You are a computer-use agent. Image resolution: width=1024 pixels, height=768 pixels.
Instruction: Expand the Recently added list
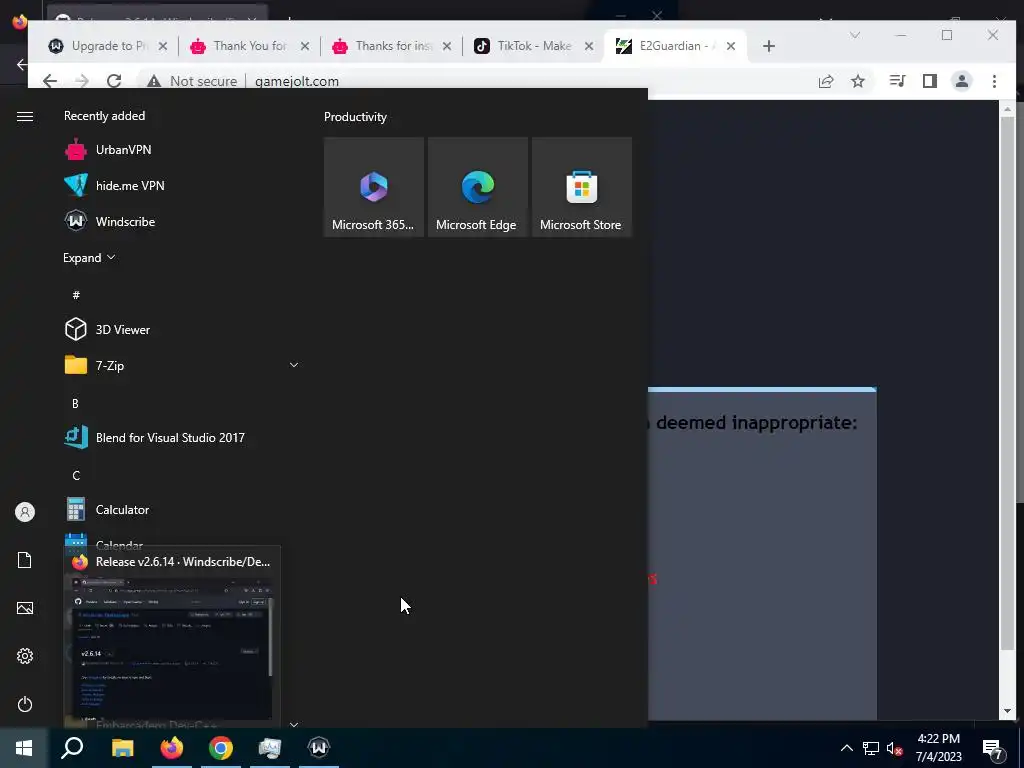click(x=89, y=258)
